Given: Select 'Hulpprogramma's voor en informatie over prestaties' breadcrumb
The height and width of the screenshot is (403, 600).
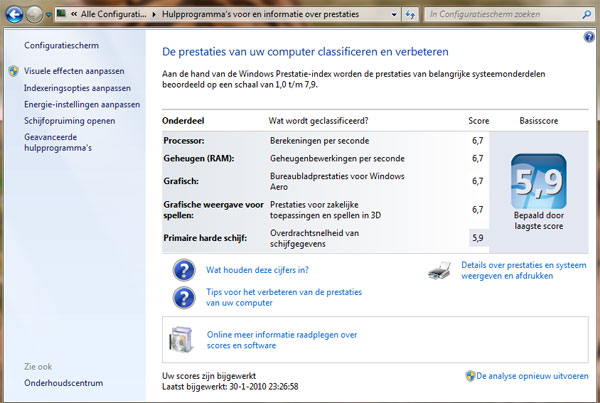Looking at the screenshot, I should (260, 14).
